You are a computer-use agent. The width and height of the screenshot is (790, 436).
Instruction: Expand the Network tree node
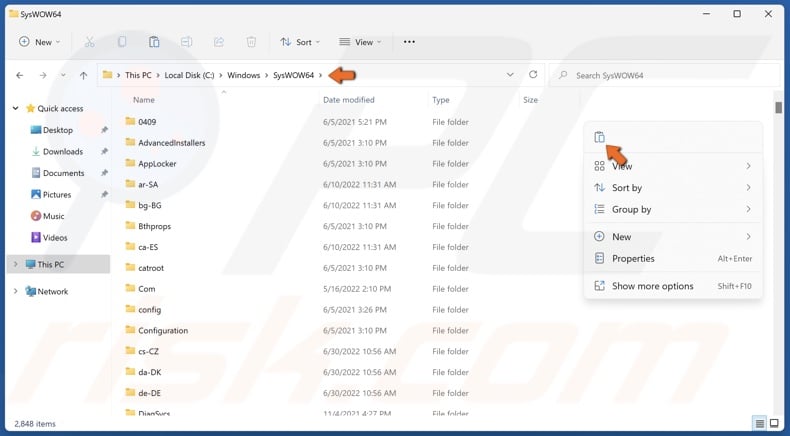tap(16, 291)
